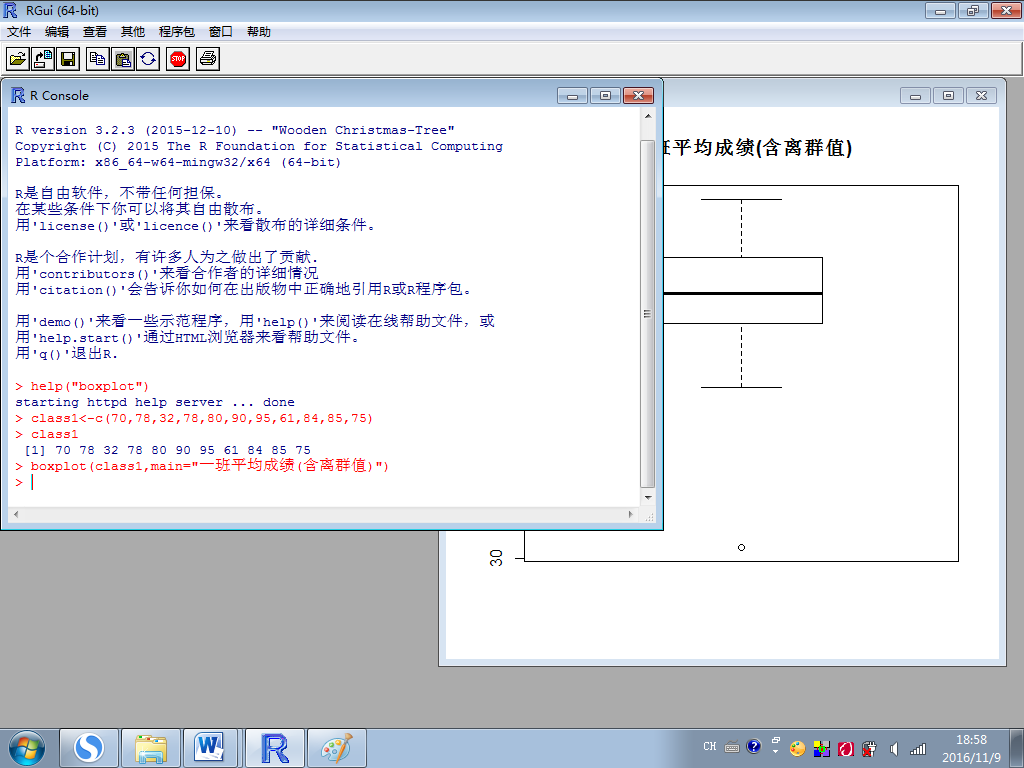Screen dimensions: 1024x768
Task: Click the keyboard icon in system tray
Action: [732, 747]
